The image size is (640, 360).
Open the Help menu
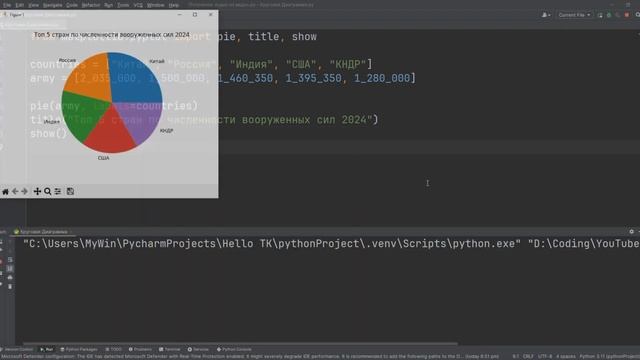click(173, 5)
